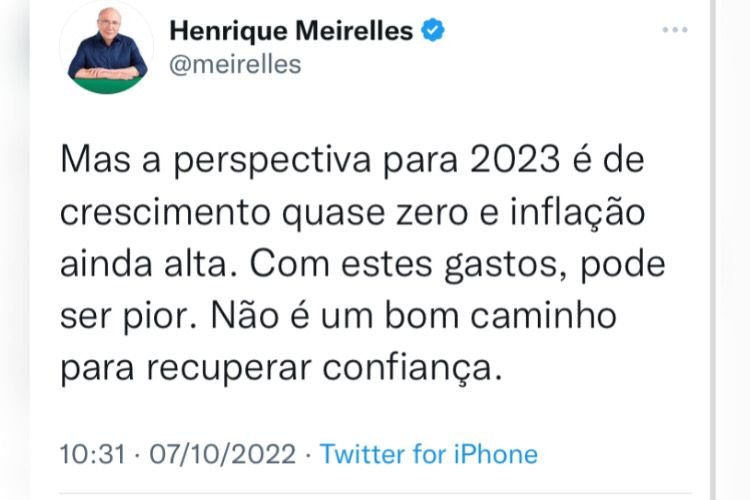Viewport: 750px width, 500px height.
Task: Click the Twitter for iPhone source link
Action: click(429, 454)
